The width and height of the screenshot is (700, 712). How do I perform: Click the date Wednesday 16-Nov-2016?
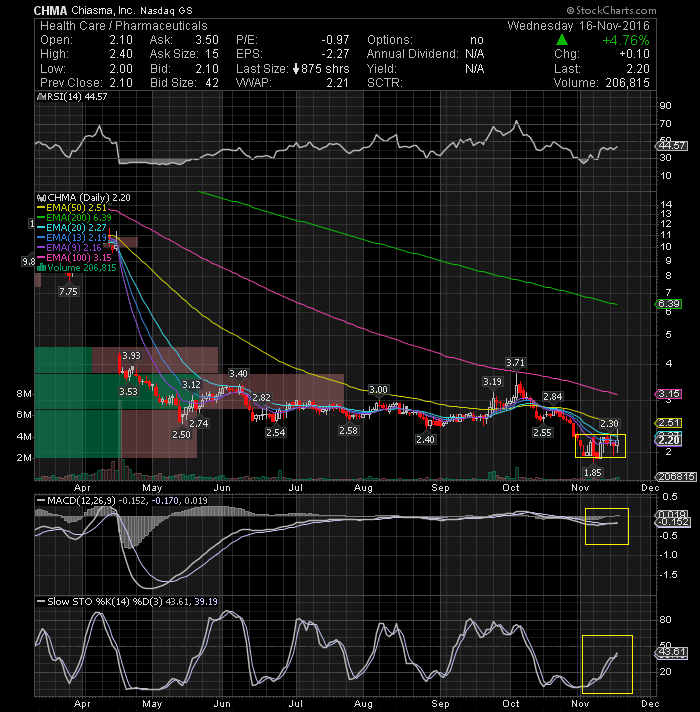578,26
